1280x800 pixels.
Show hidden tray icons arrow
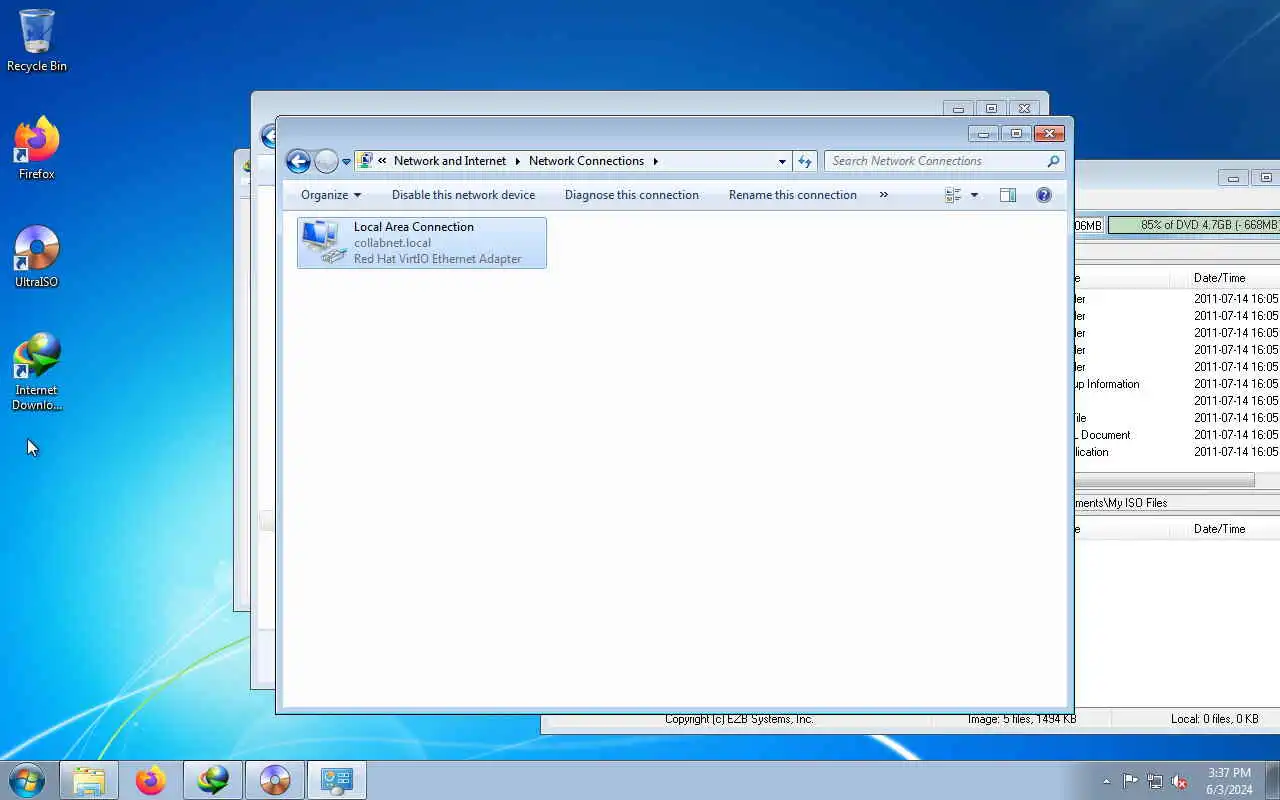[1106, 781]
